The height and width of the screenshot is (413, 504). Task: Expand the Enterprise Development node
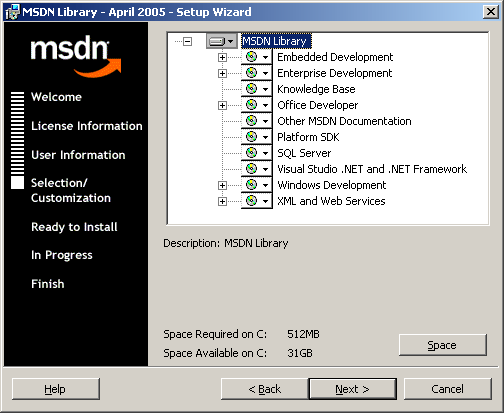click(x=222, y=73)
